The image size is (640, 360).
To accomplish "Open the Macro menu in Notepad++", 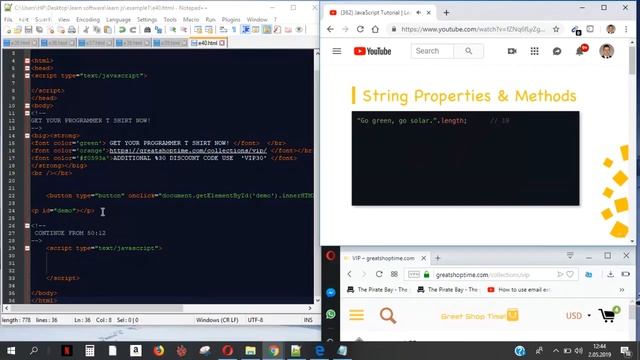I will click(x=191, y=20).
